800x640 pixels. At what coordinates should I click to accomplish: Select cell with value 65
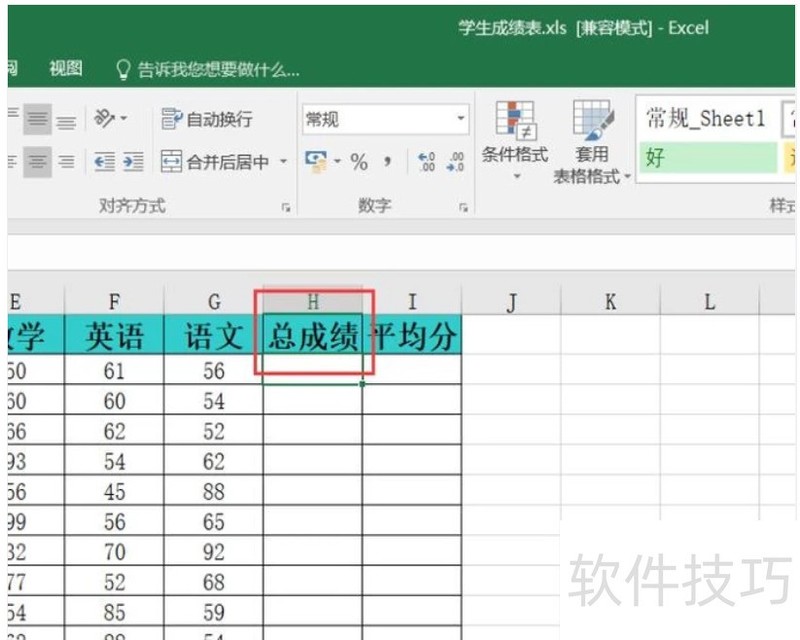214,521
